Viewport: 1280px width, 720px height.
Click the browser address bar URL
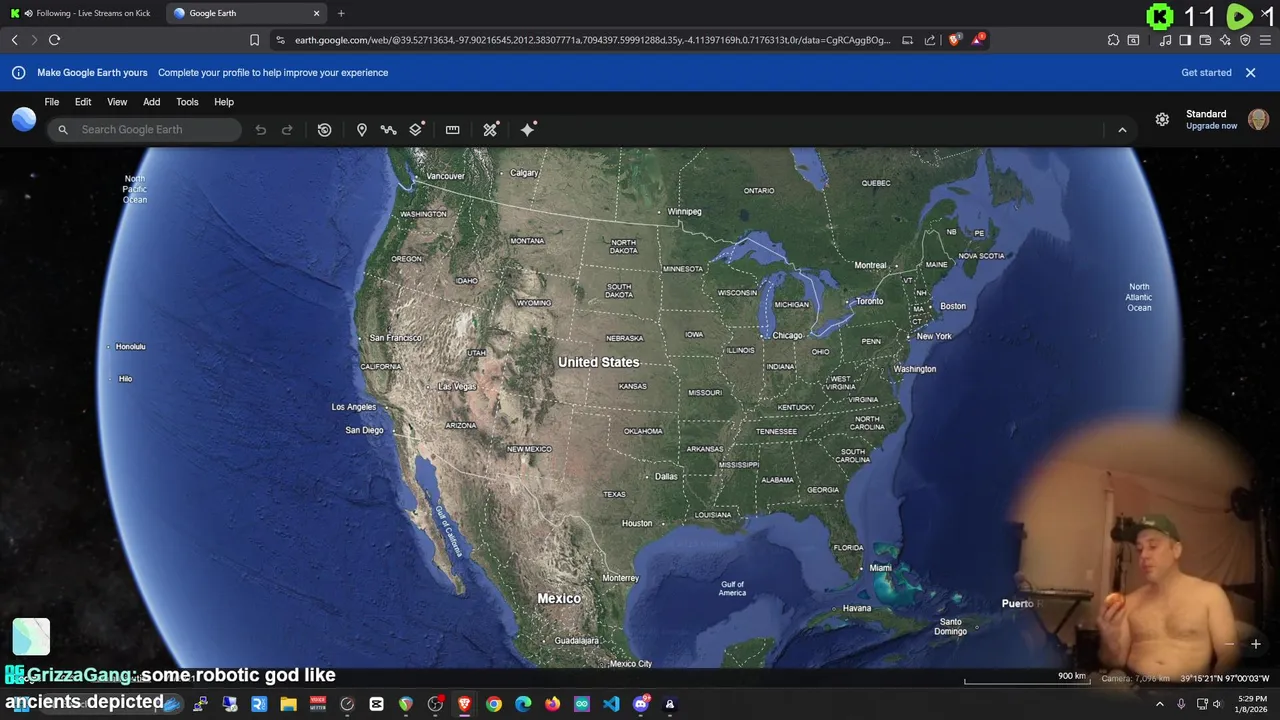pyautogui.click(x=592, y=40)
